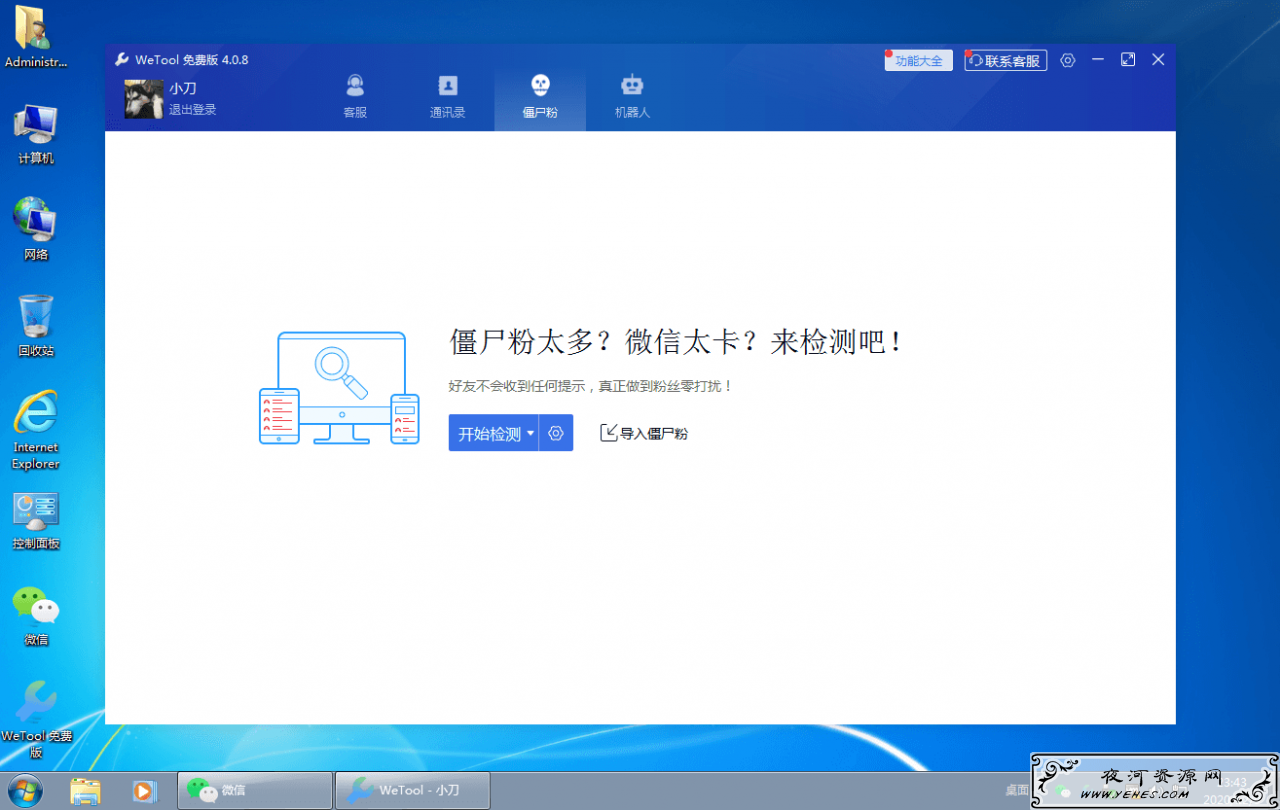Close the WeTool window
The width and height of the screenshot is (1280, 810).
[x=1158, y=60]
